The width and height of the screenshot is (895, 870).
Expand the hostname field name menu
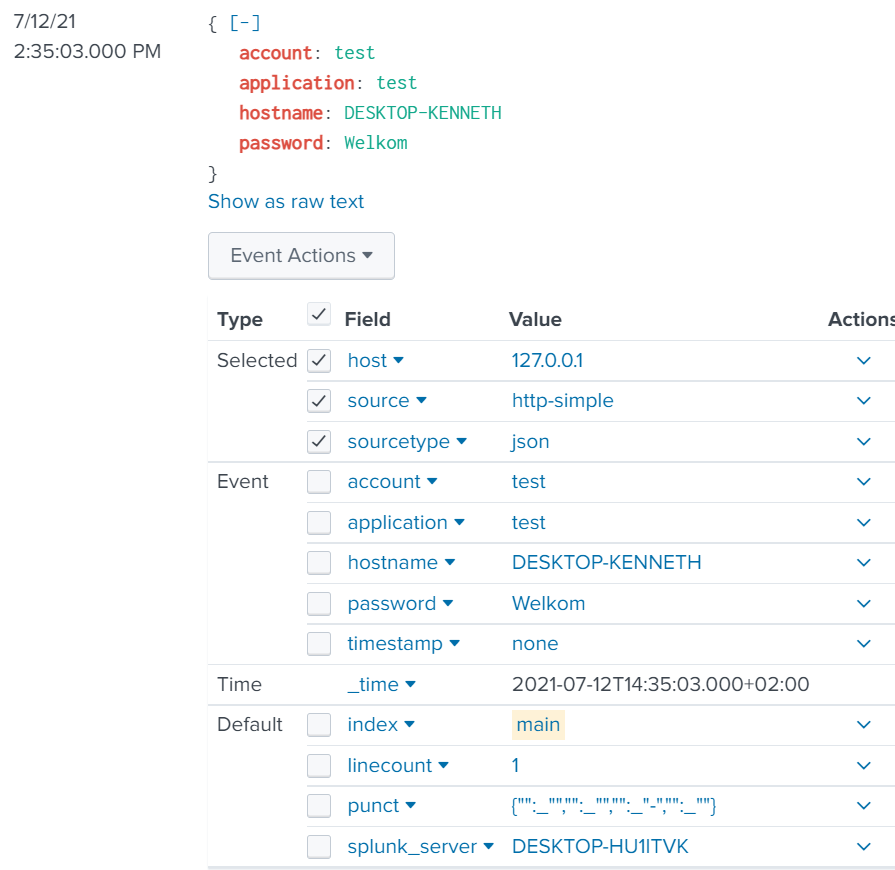450,563
